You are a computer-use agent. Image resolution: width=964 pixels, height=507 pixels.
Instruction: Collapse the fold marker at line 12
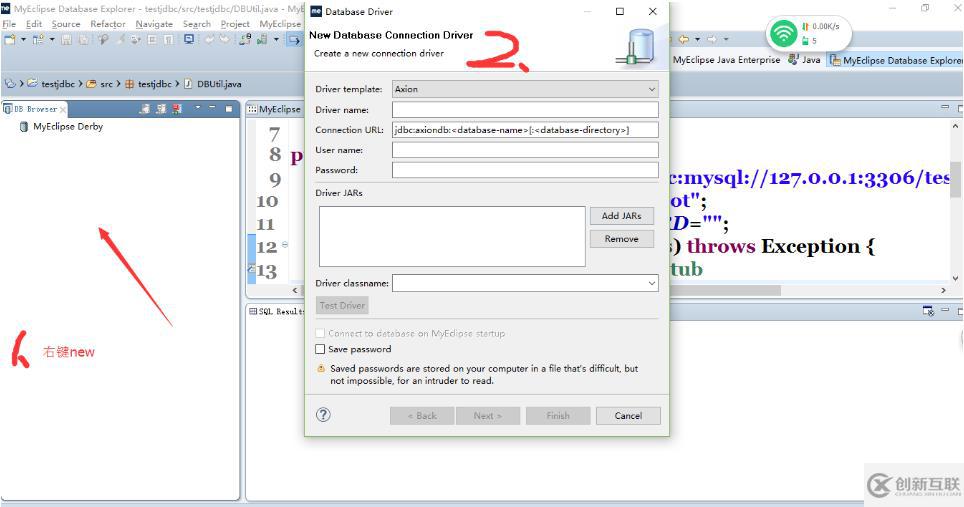(285, 245)
